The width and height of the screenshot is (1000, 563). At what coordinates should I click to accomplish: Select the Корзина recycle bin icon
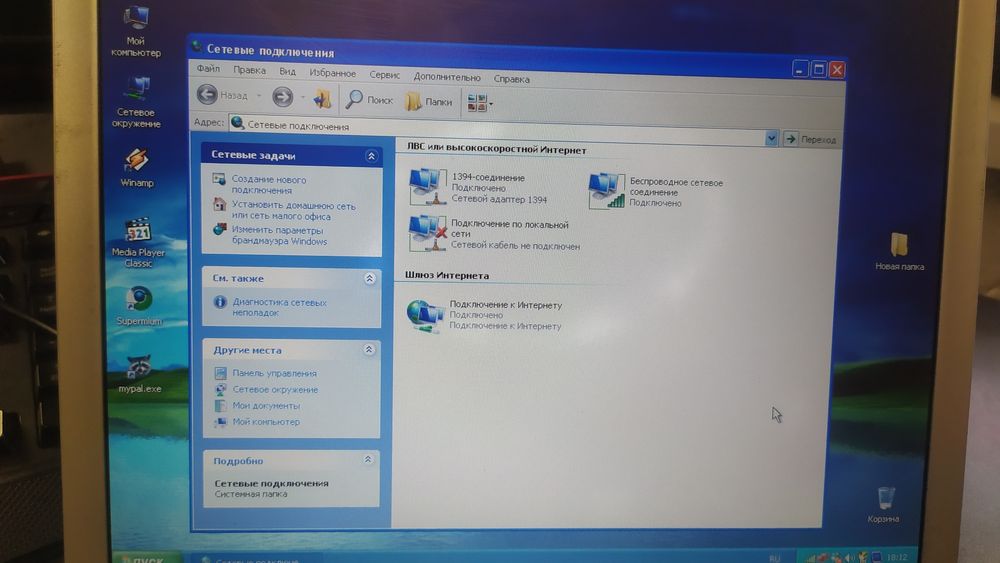884,505
